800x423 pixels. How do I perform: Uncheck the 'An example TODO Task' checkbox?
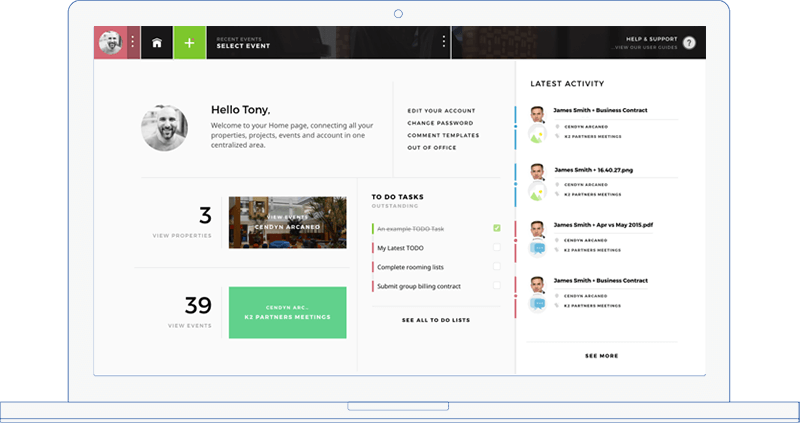tap(497, 228)
